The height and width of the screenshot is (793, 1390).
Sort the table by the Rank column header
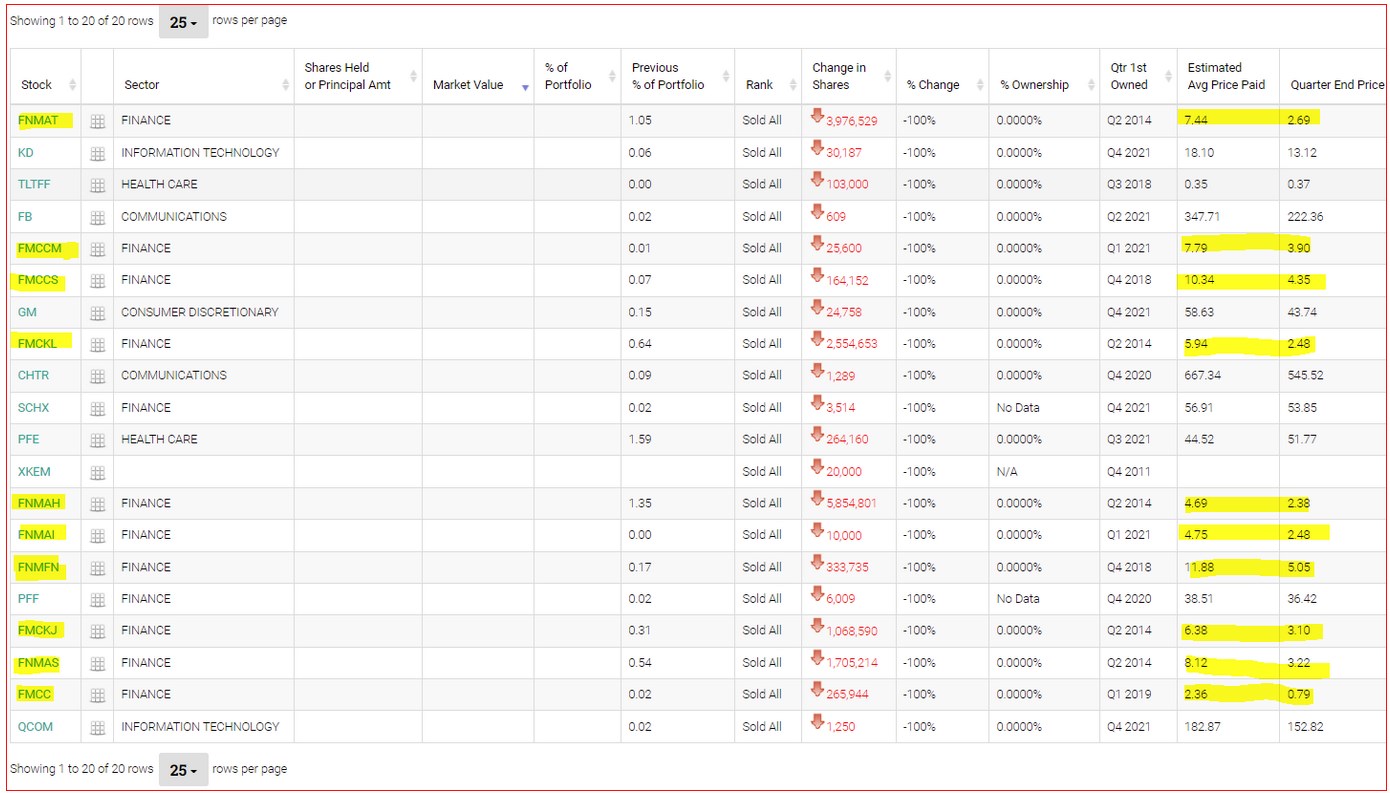click(x=759, y=85)
